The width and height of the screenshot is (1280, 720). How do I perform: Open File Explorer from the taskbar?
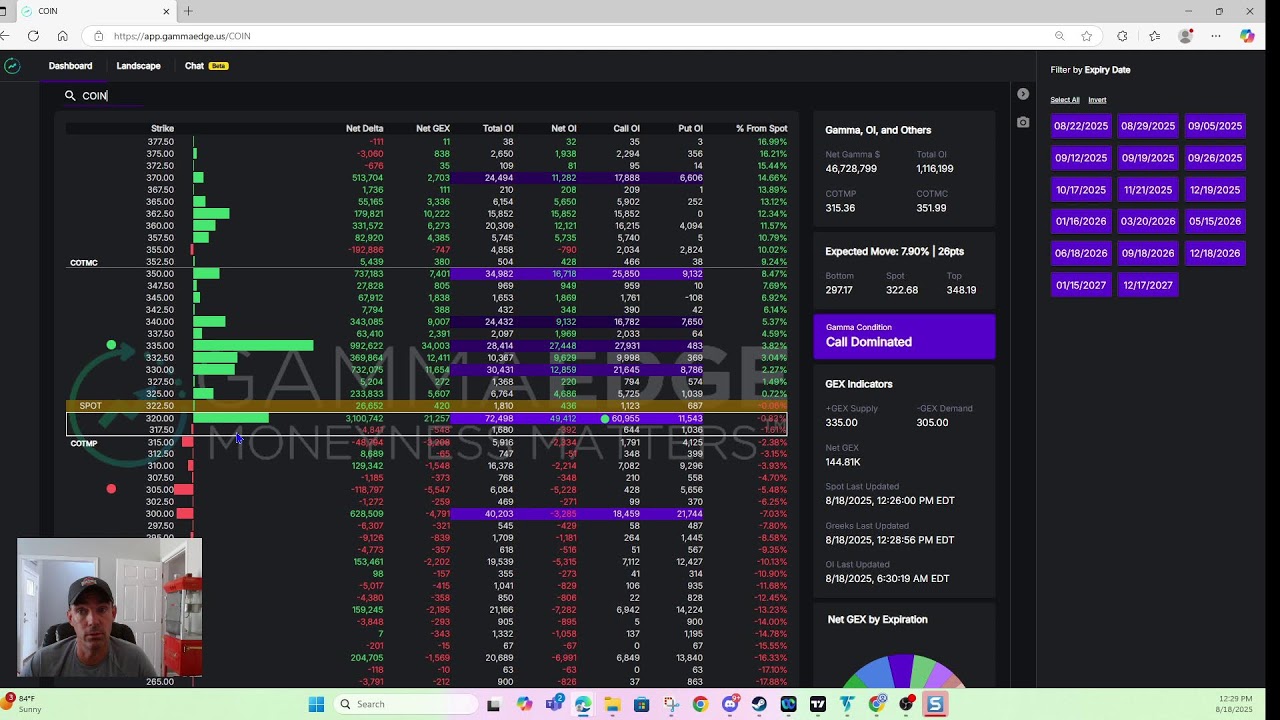click(x=612, y=704)
